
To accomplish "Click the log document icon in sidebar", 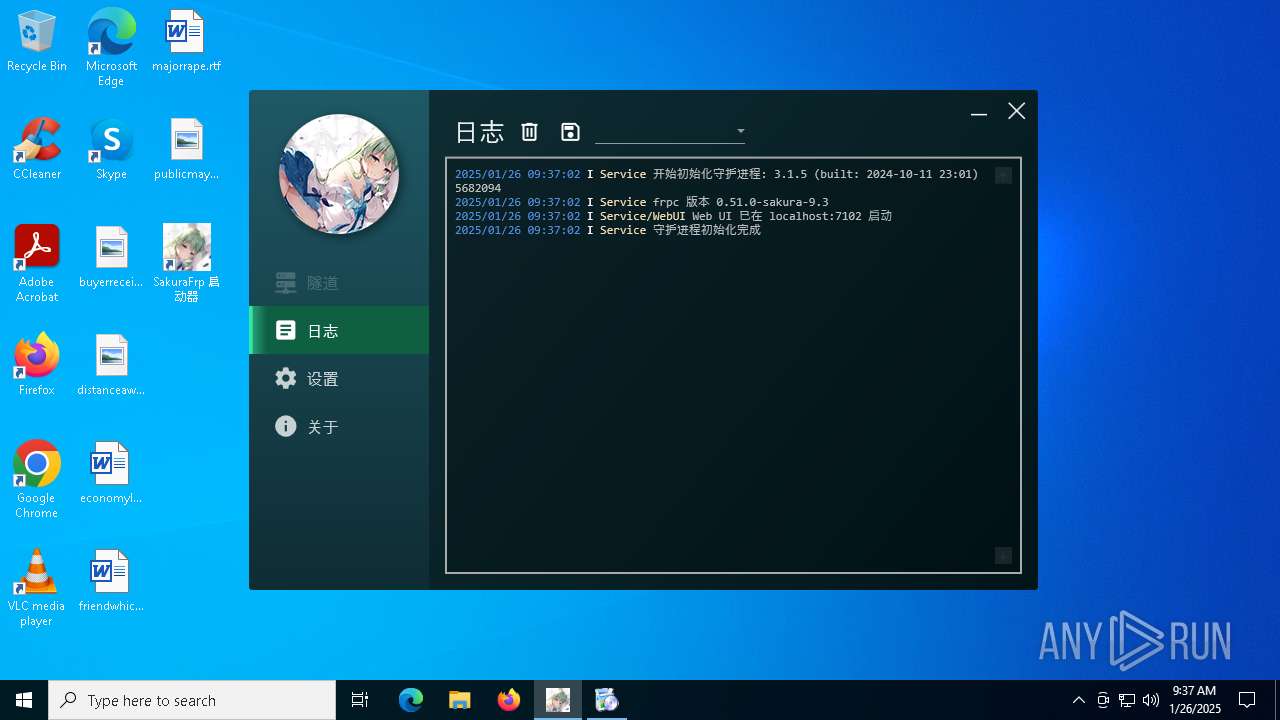I will [286, 330].
